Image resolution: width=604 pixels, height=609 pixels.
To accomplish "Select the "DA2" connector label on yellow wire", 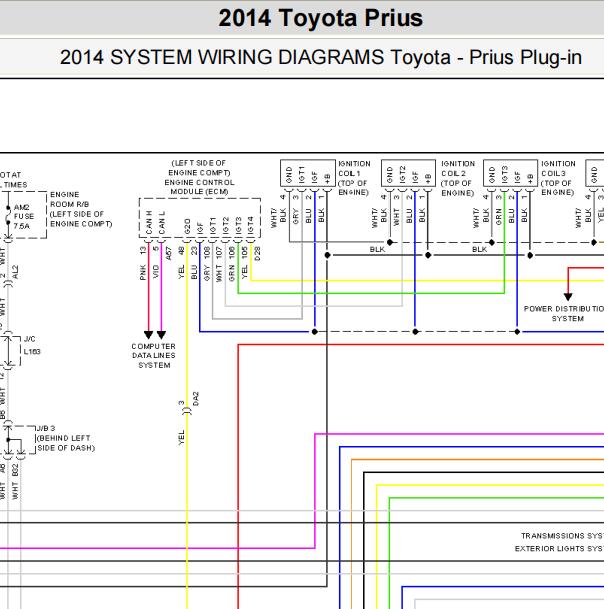I will coord(195,399).
